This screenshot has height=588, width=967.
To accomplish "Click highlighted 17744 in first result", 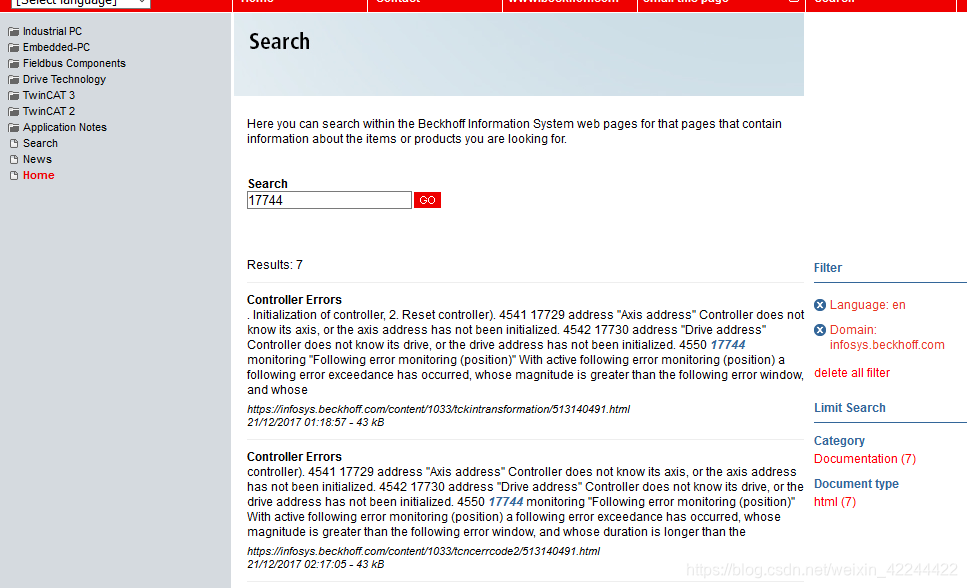I will click(728, 345).
